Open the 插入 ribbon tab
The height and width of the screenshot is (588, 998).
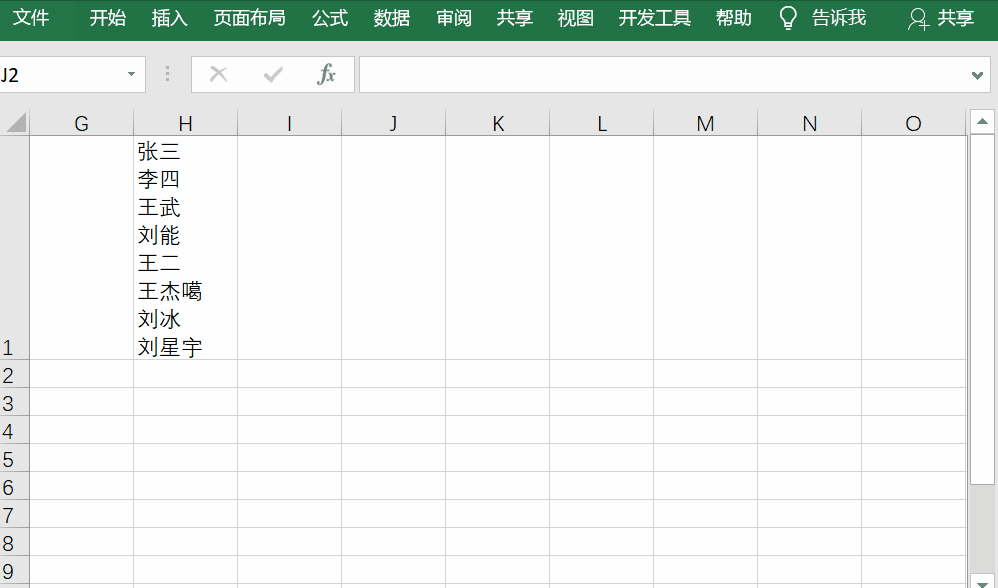169,17
